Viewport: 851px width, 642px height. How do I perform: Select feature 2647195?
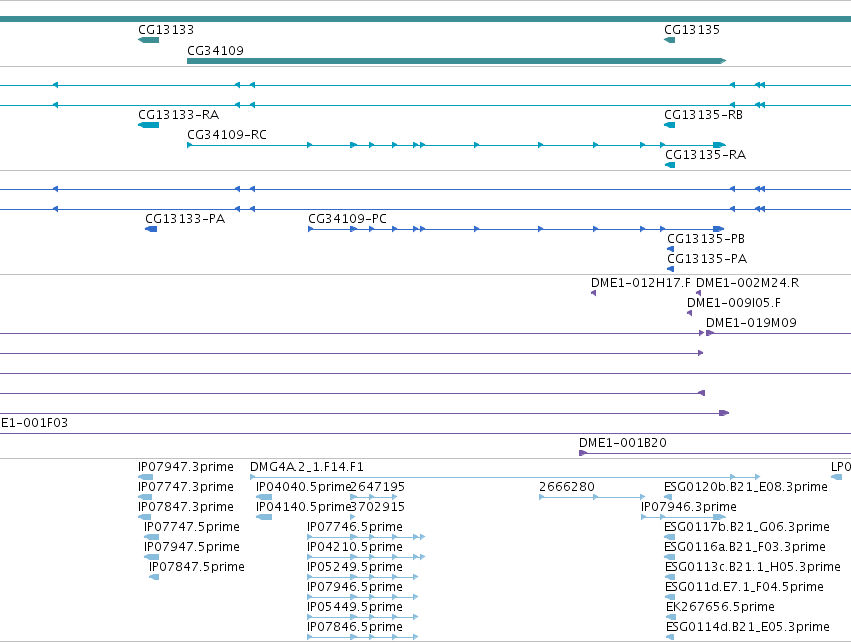(x=377, y=487)
